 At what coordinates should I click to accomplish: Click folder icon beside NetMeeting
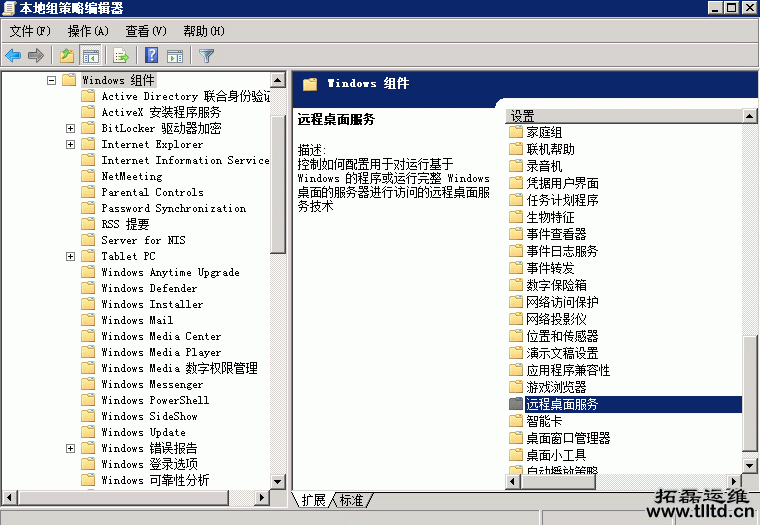click(88, 175)
